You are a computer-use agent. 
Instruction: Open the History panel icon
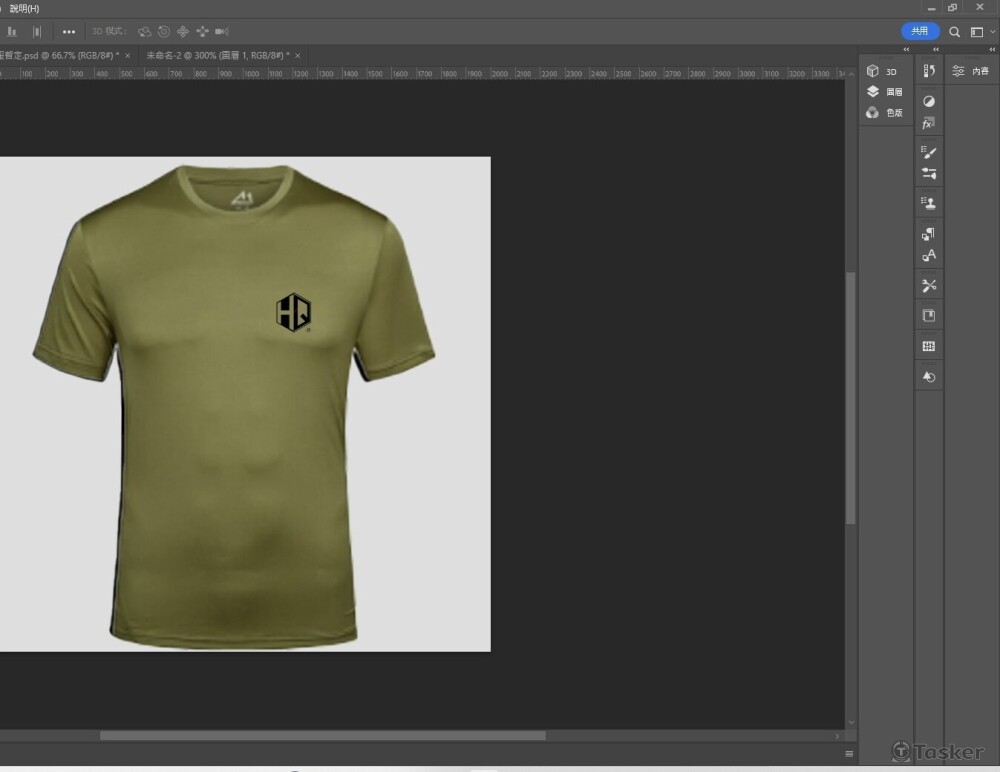pyautogui.click(x=928, y=71)
